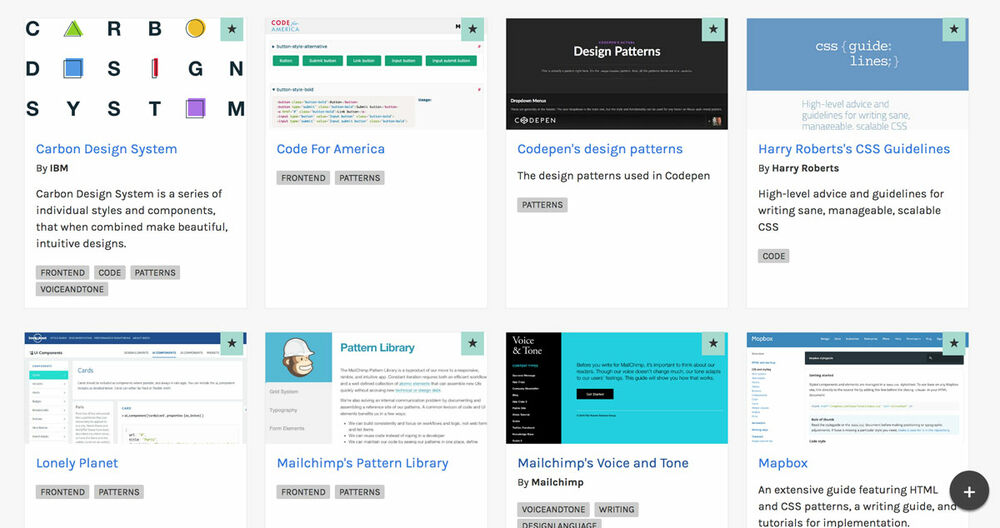
Task: Click the 'By IBM' author text
Action: (52, 168)
